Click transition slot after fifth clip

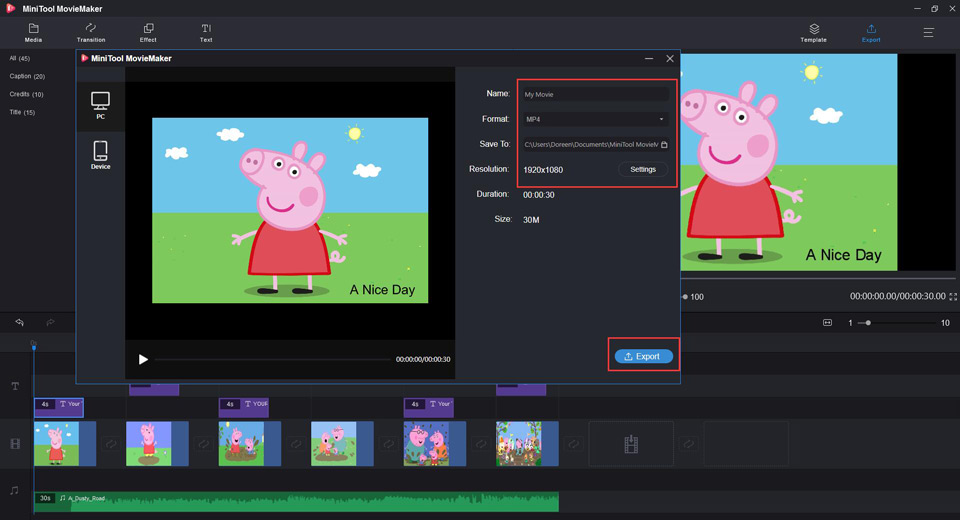coord(481,443)
